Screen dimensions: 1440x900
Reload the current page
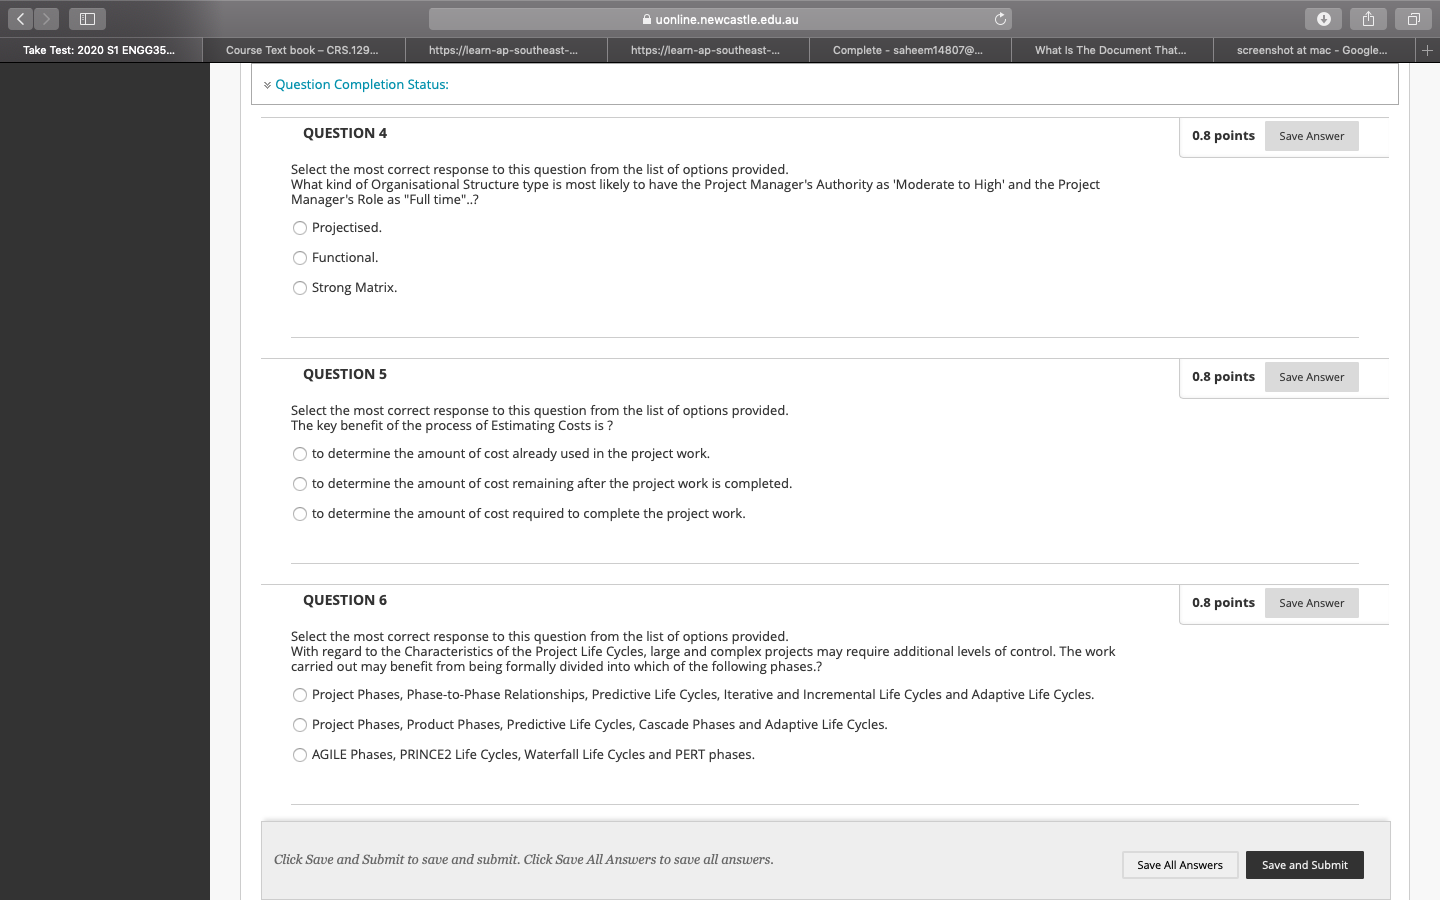point(1000,18)
